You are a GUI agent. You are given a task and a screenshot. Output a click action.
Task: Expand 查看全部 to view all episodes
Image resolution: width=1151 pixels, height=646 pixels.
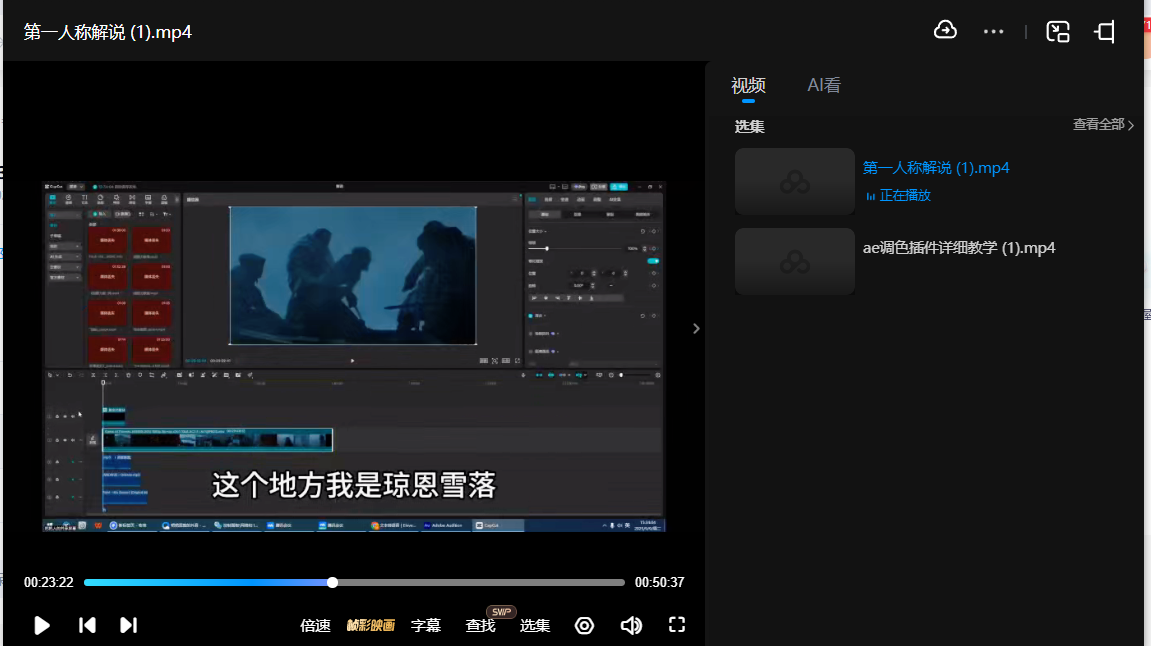(x=1103, y=125)
